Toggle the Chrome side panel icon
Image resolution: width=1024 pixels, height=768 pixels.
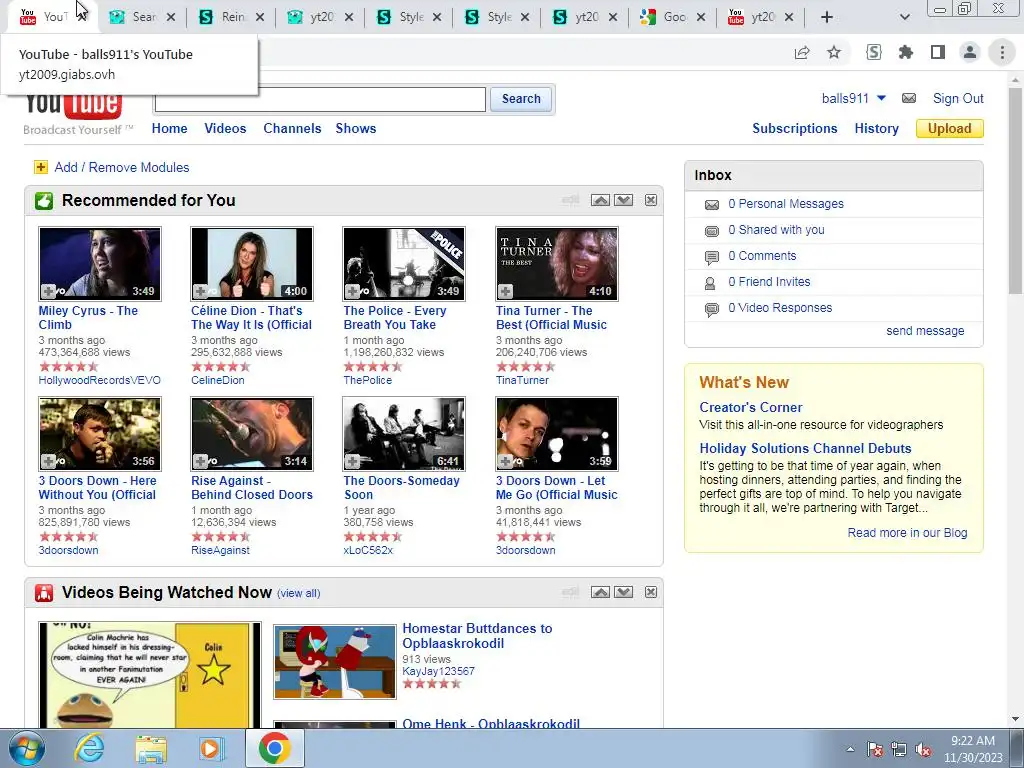click(938, 52)
